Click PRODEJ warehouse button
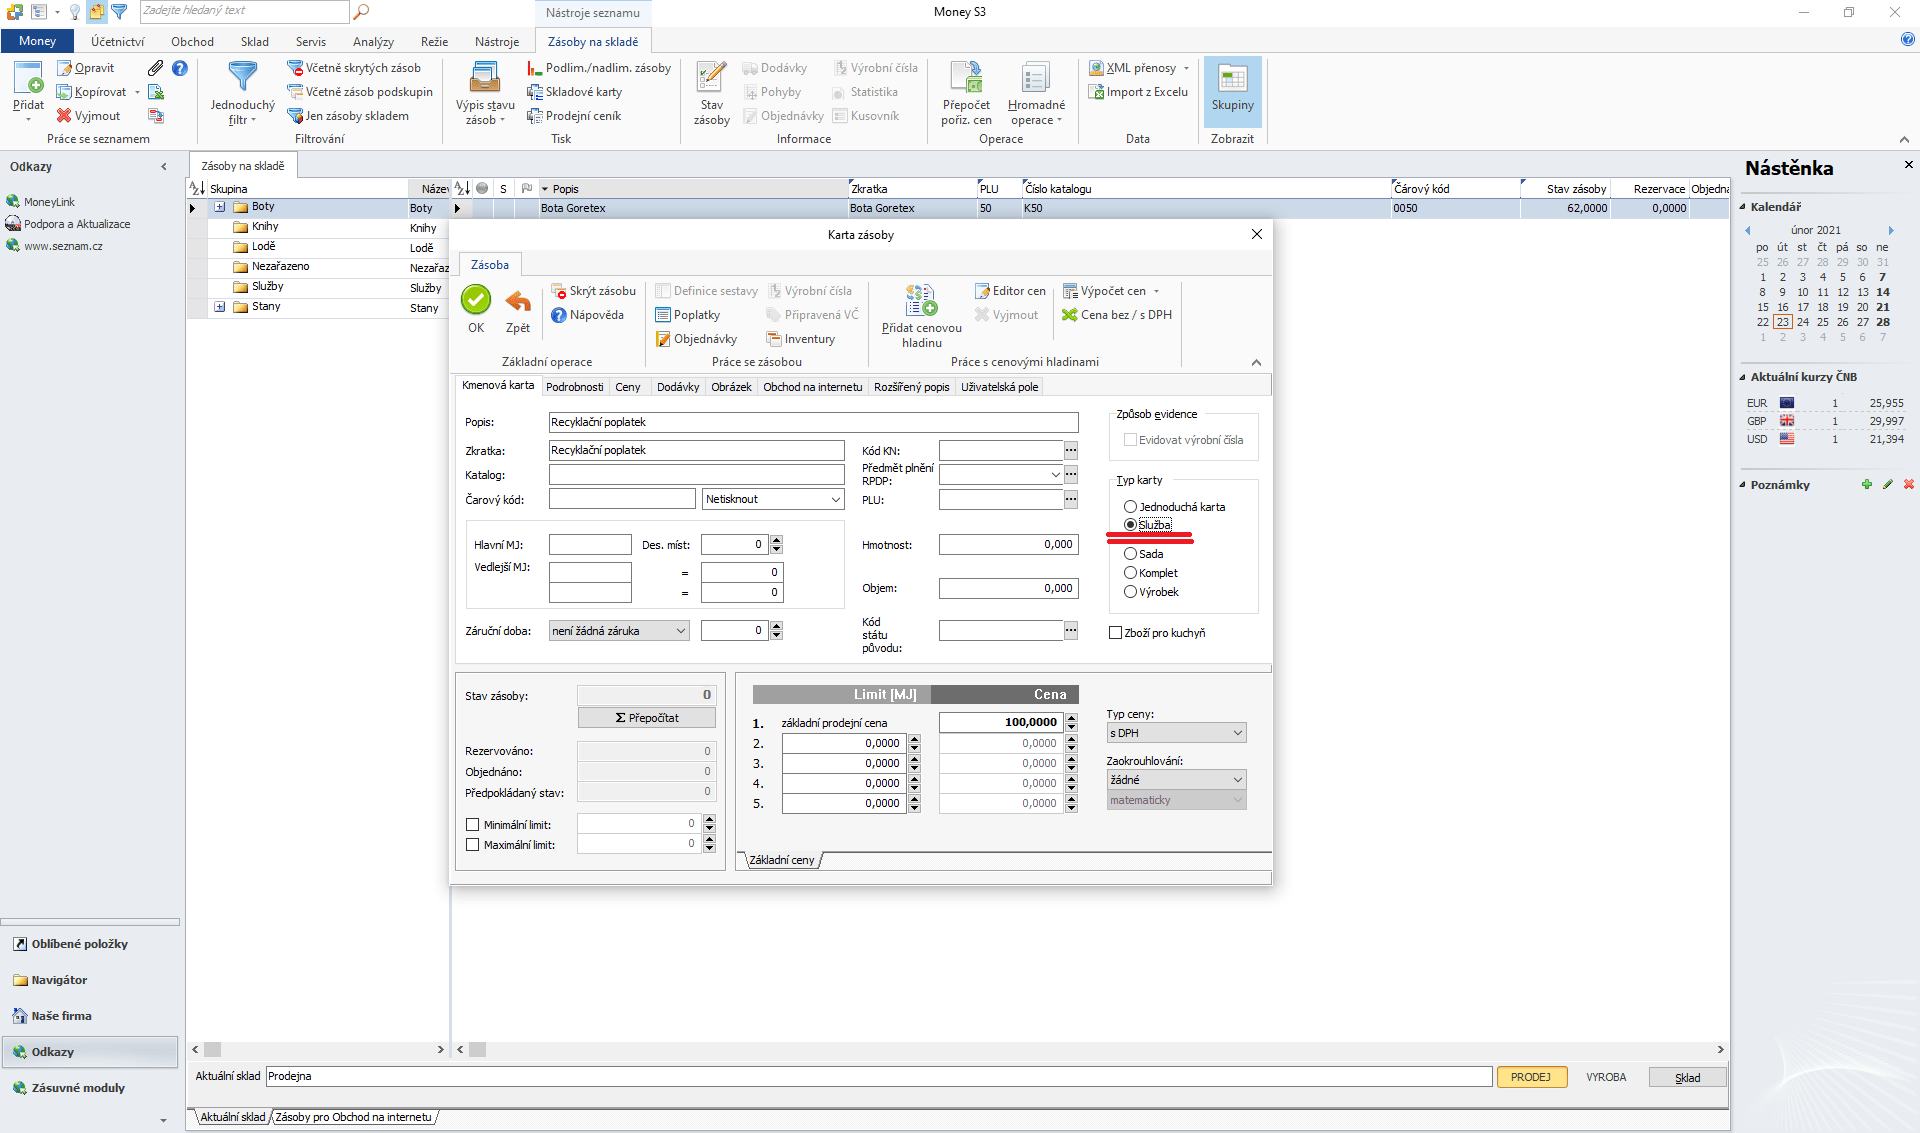The height and width of the screenshot is (1133, 1920). click(1531, 1077)
